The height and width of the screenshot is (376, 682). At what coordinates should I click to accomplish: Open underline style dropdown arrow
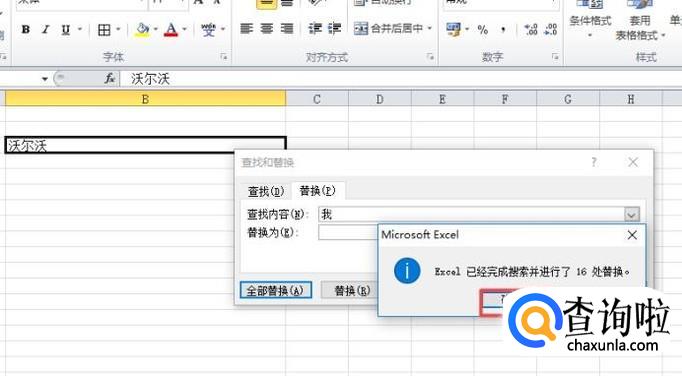(80, 30)
